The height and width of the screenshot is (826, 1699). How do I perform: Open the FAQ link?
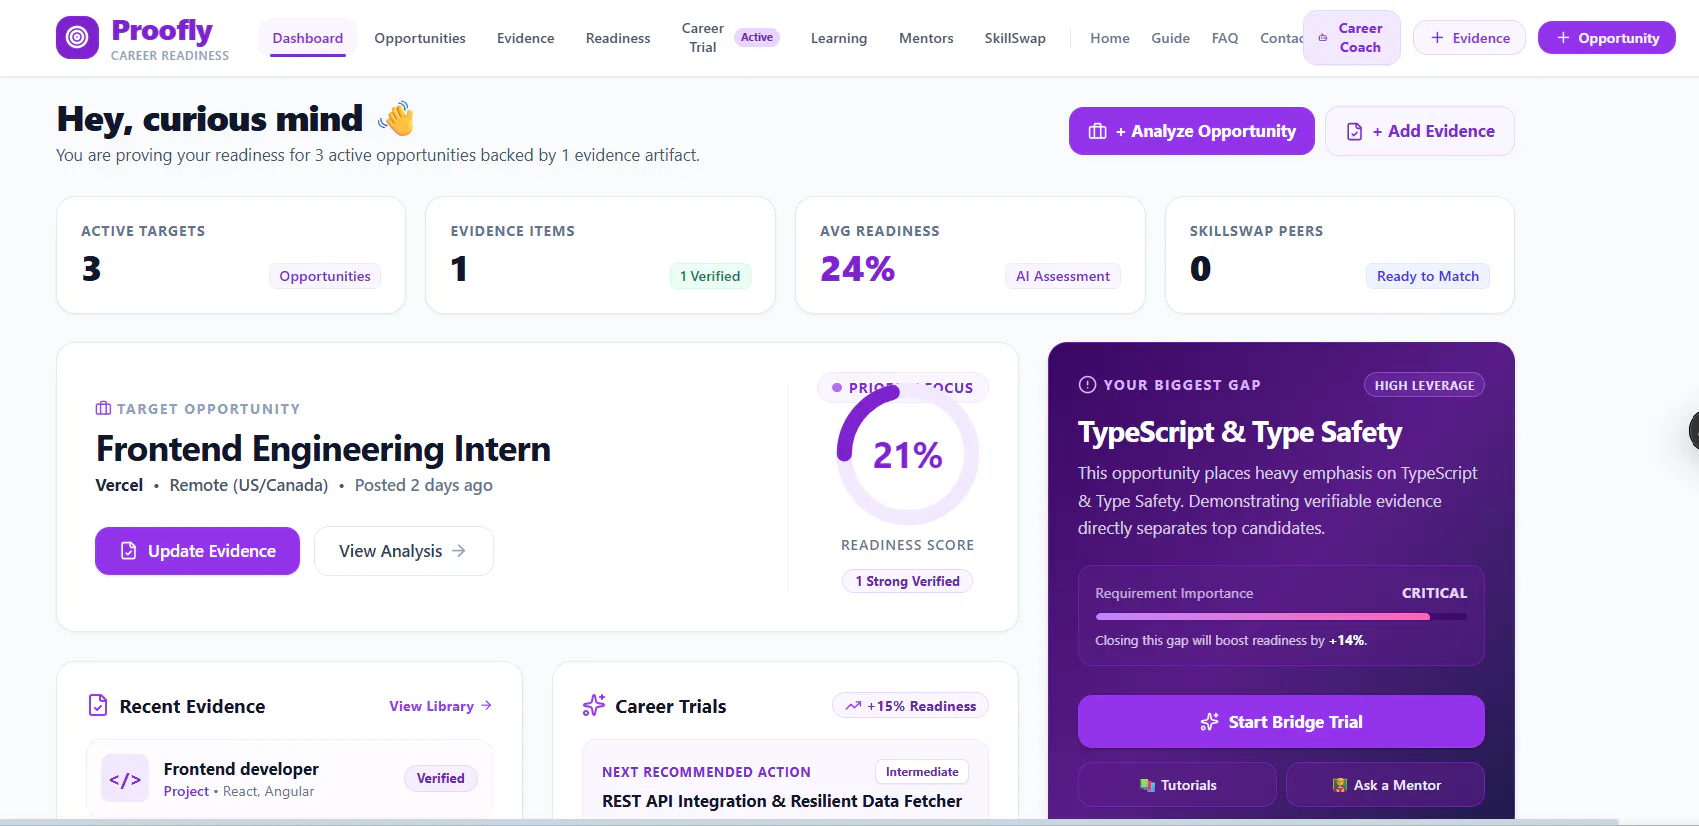[1225, 38]
